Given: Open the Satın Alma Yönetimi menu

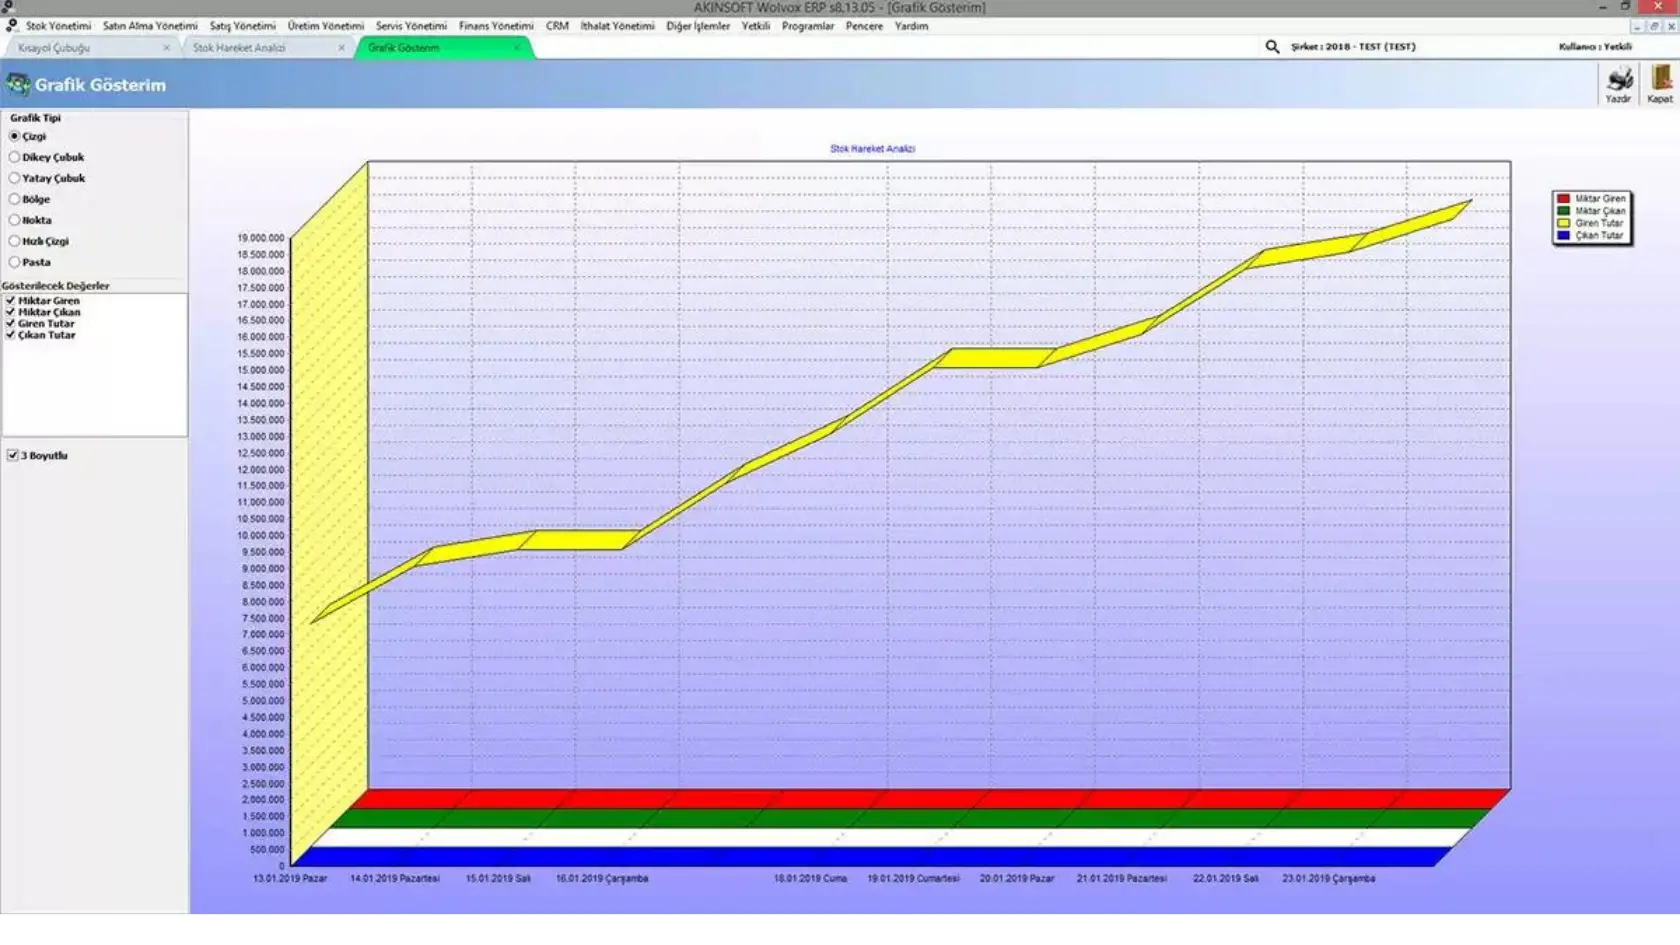Looking at the screenshot, I should point(150,26).
